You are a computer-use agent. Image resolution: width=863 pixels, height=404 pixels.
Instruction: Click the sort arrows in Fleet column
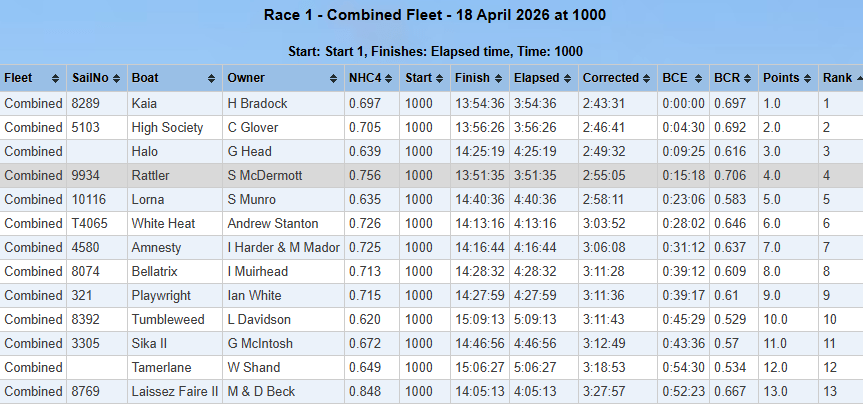click(x=58, y=78)
